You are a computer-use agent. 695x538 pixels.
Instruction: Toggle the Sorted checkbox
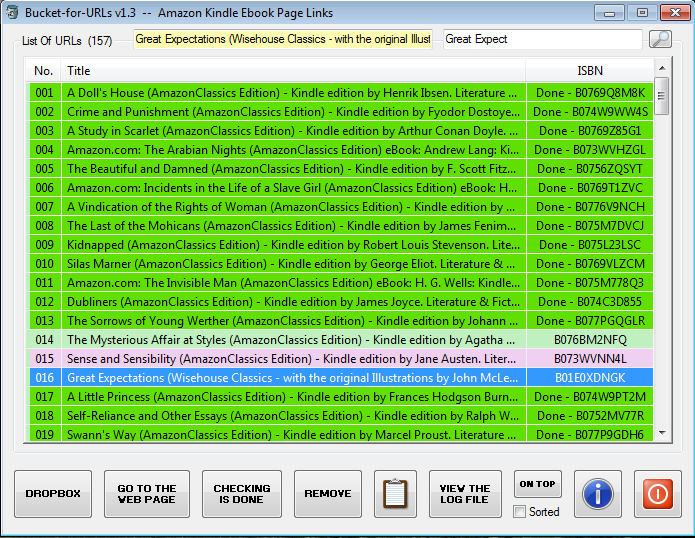coord(519,512)
